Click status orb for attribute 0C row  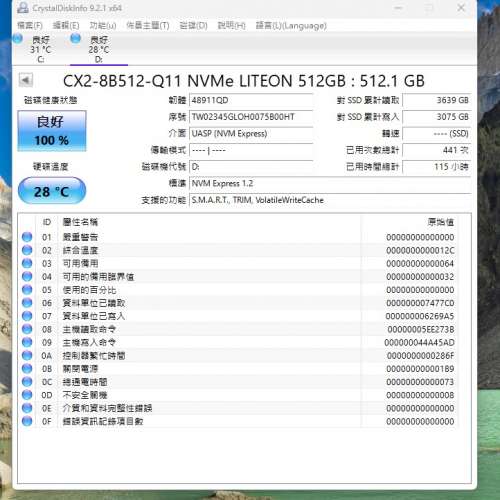pos(27,382)
